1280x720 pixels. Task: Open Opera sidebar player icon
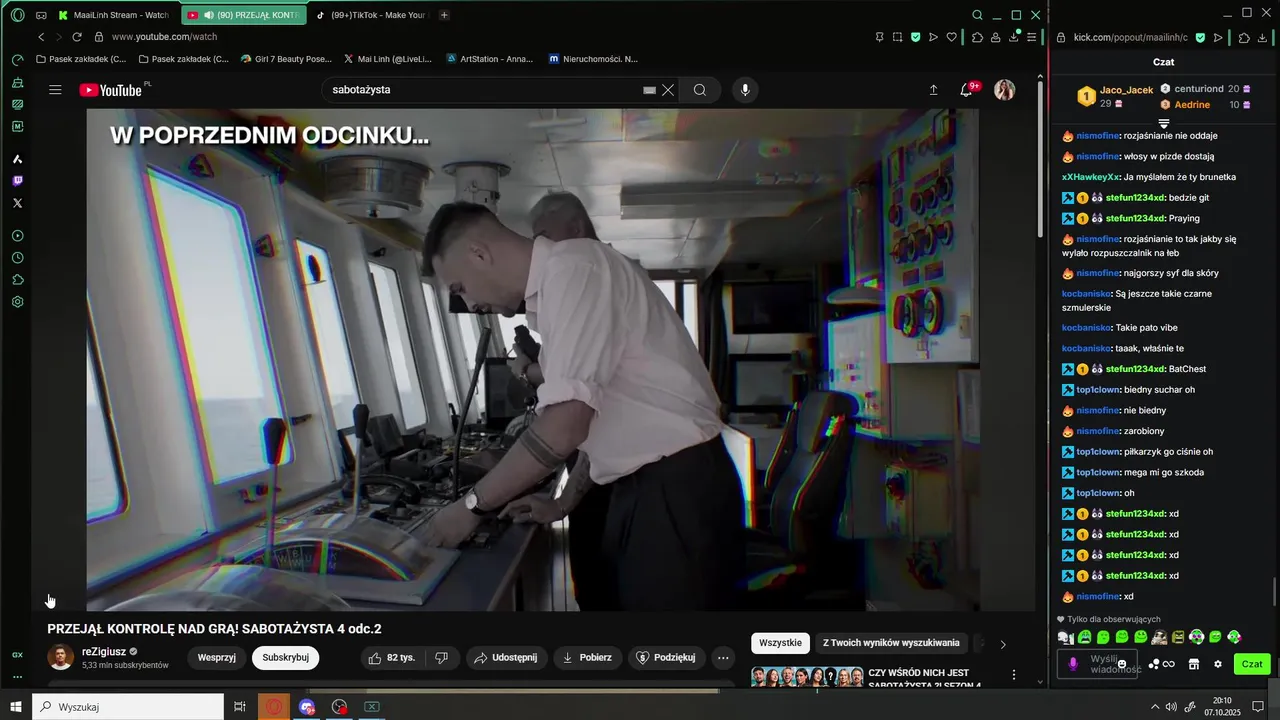(x=17, y=236)
